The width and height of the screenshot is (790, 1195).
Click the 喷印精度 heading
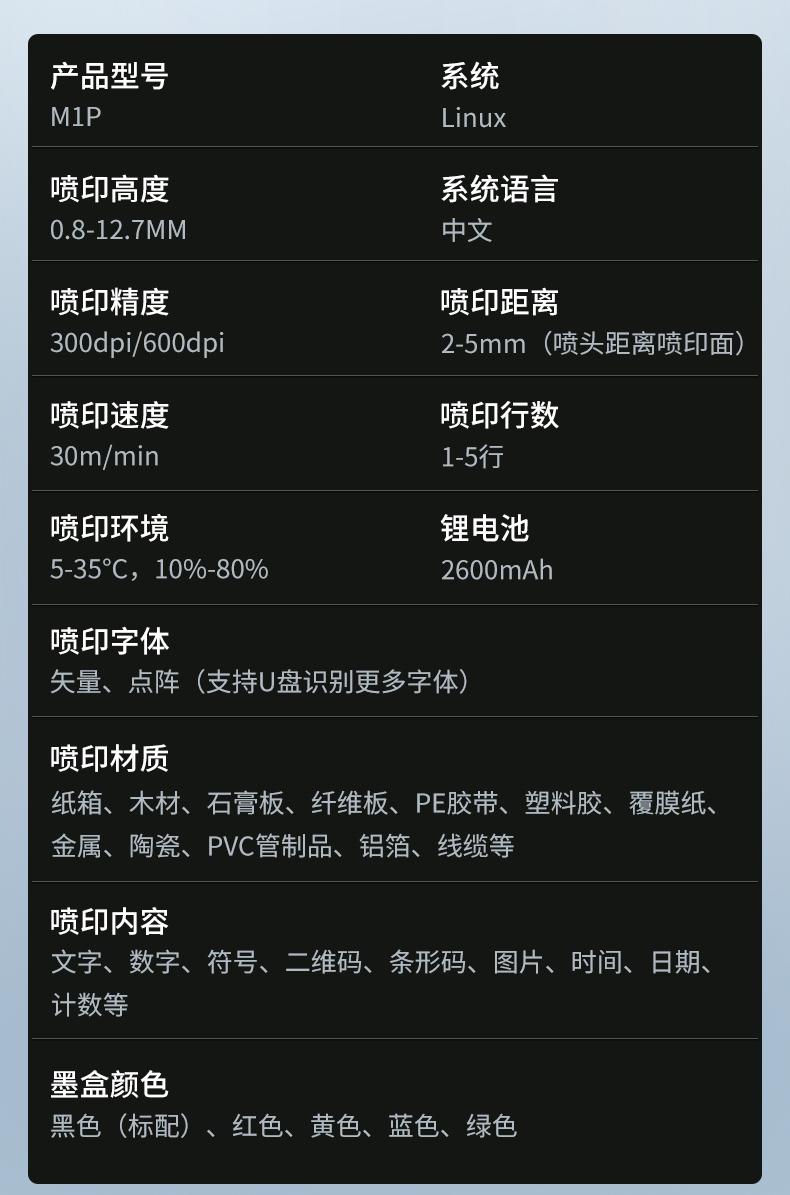tap(109, 302)
